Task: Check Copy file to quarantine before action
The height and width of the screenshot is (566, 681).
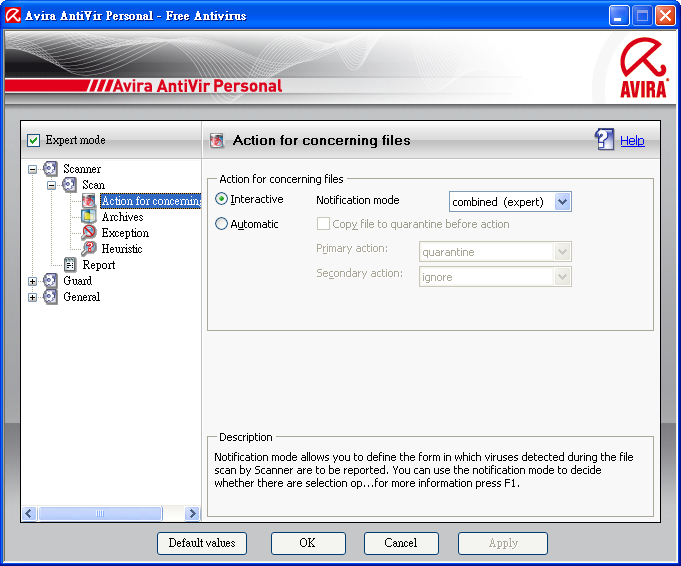Action: click(x=323, y=224)
